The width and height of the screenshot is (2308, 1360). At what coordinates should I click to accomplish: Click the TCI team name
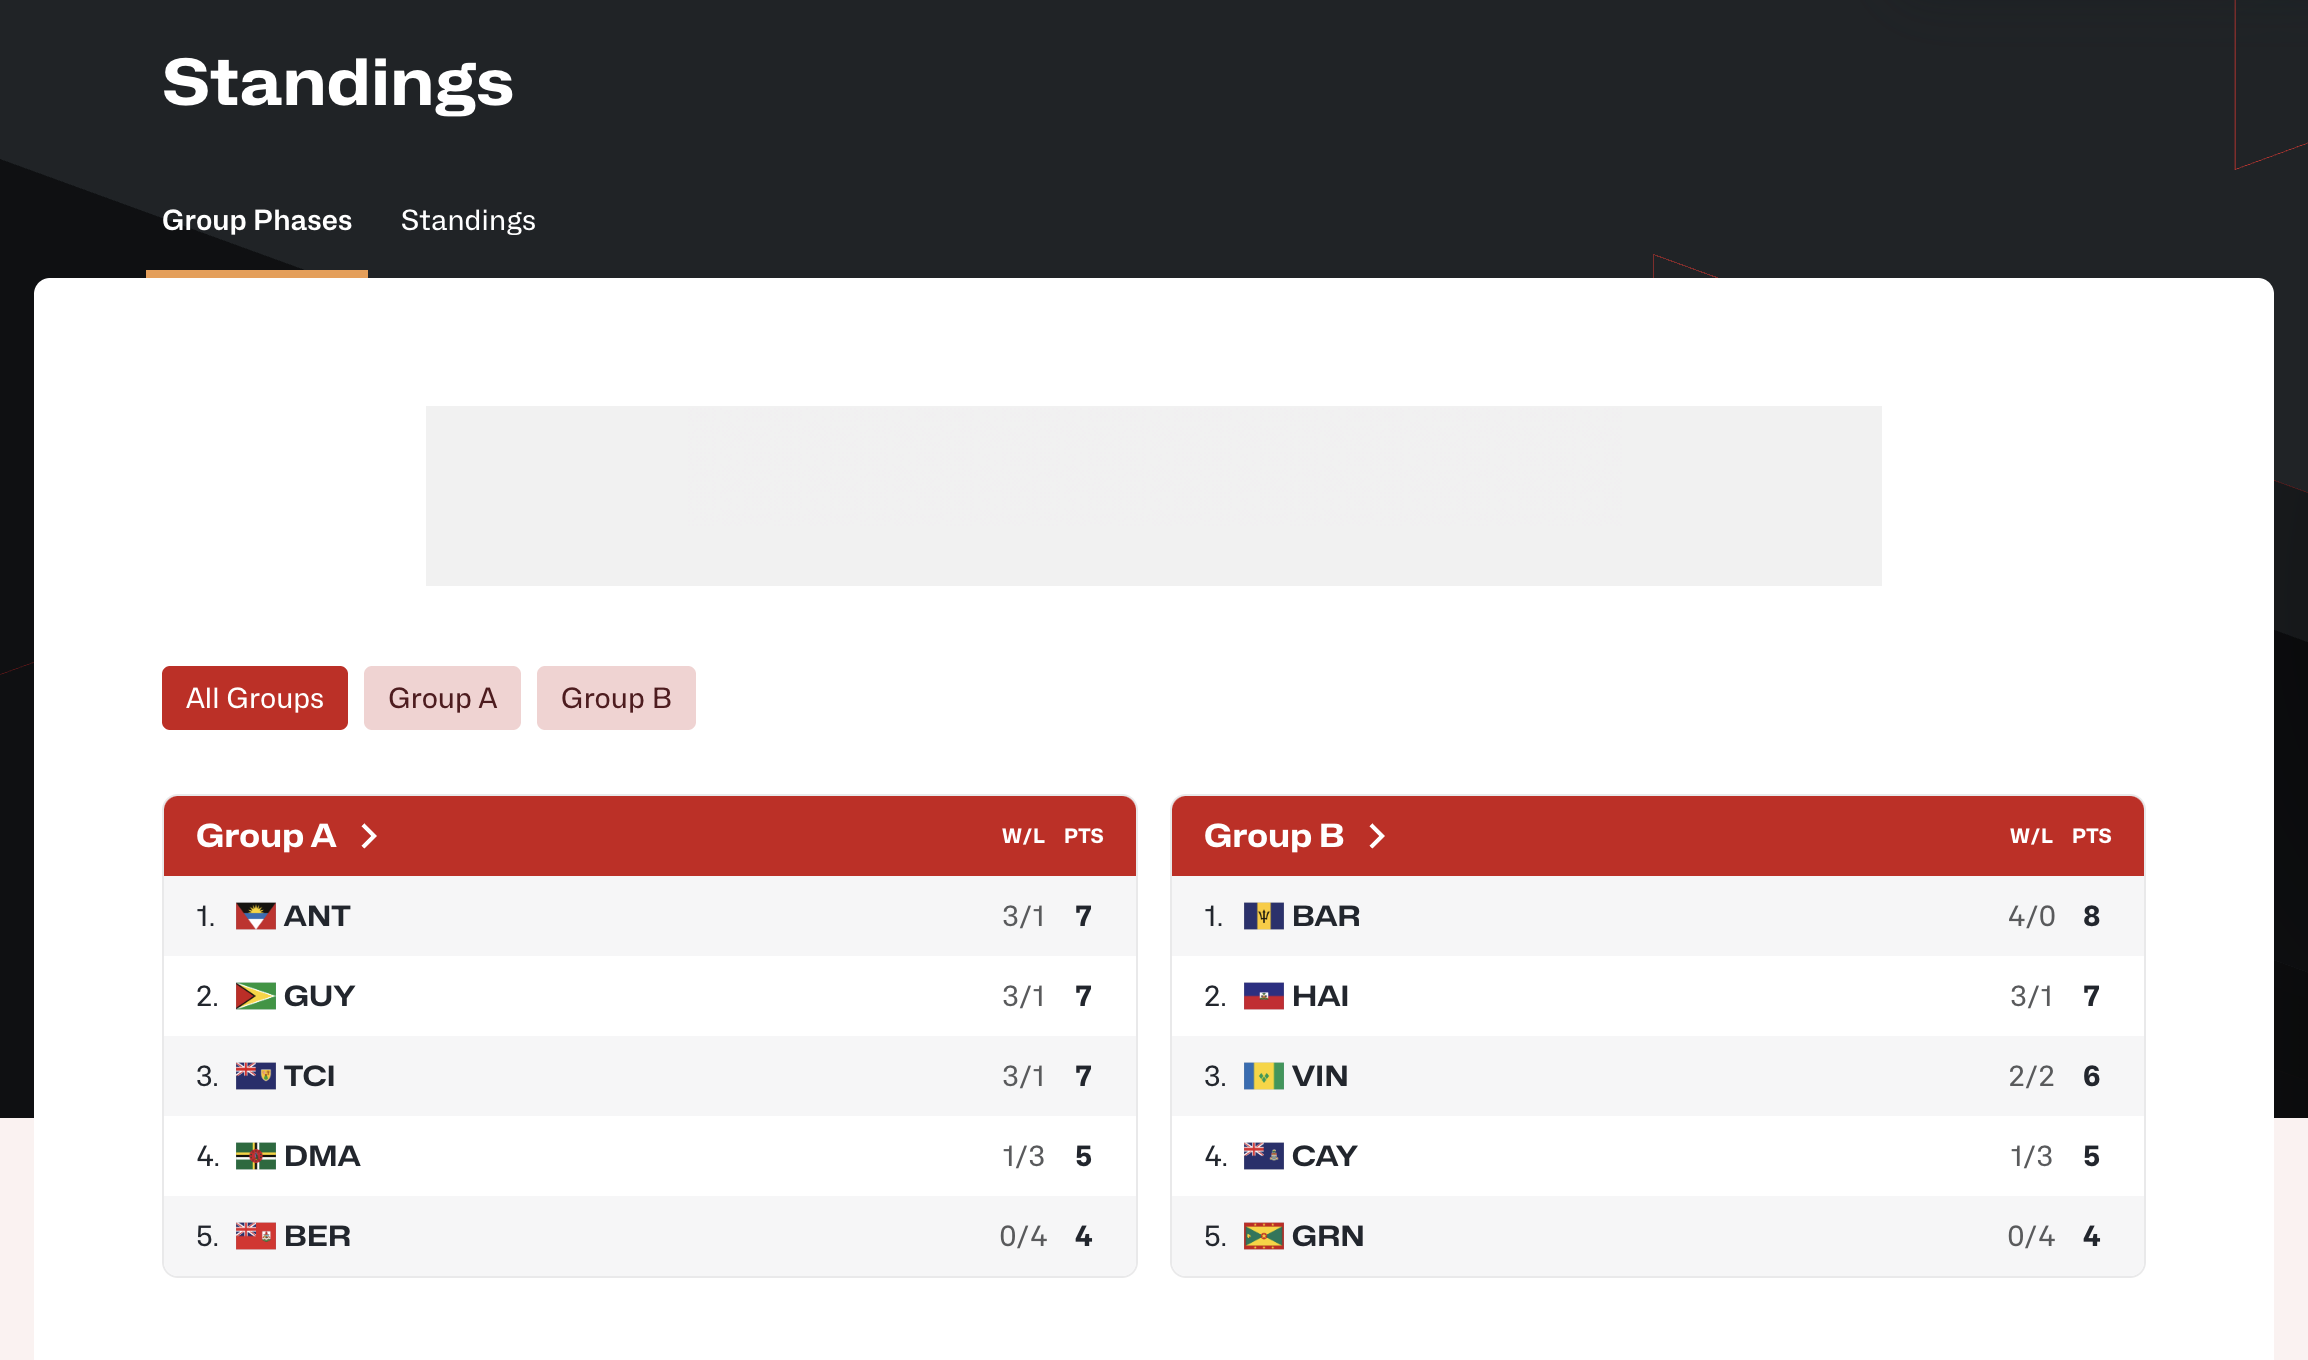[309, 1076]
